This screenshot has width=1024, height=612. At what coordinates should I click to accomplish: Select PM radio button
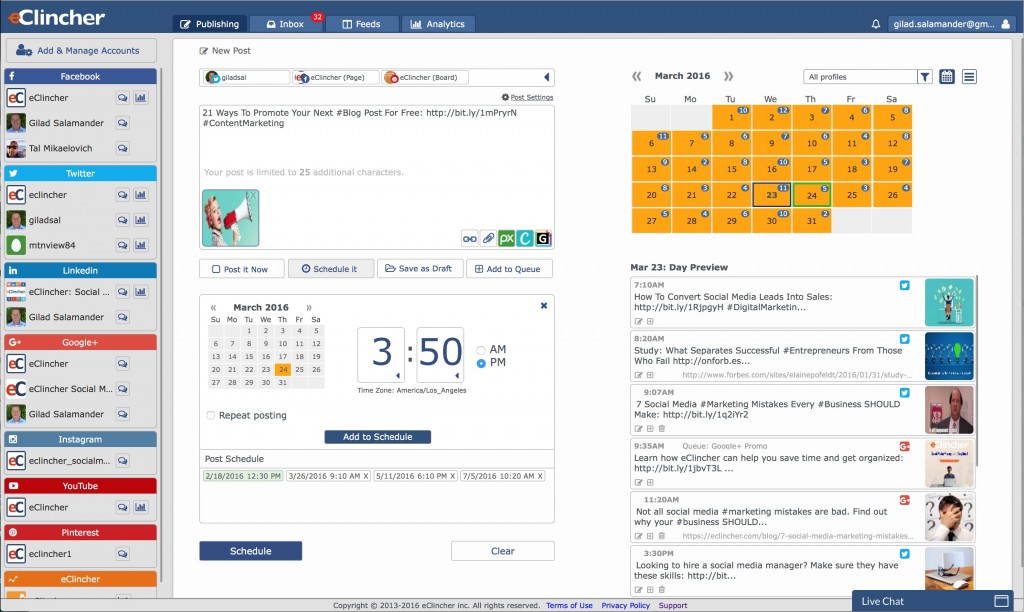point(481,363)
